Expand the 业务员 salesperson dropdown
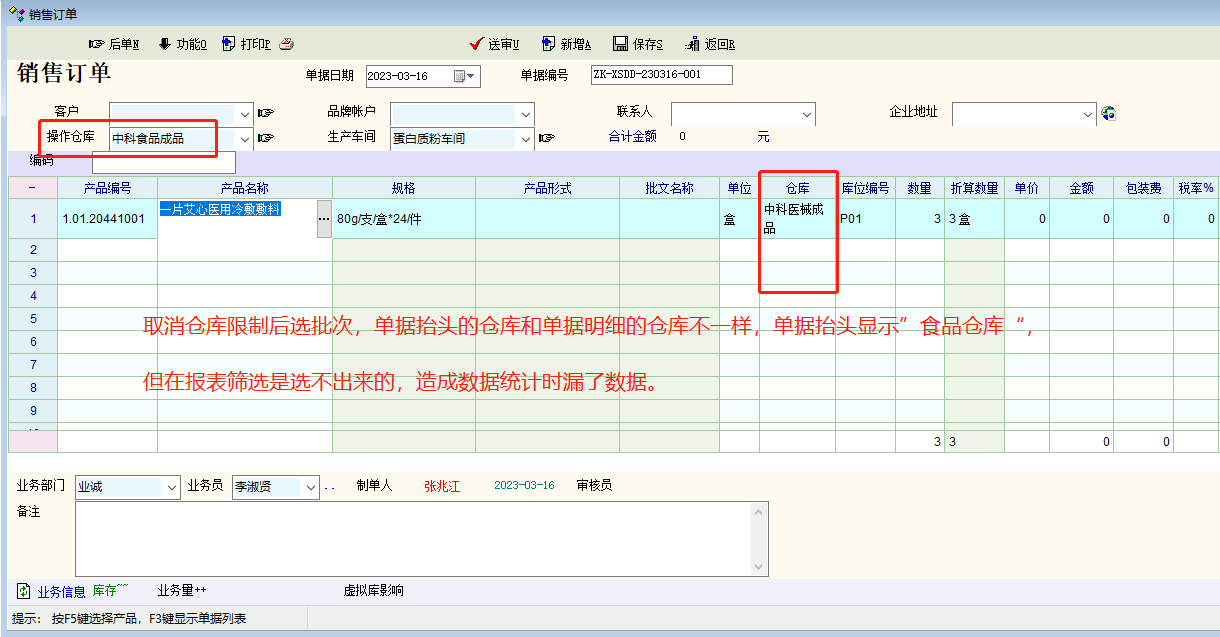This screenshot has height=637, width=1220. pyautogui.click(x=310, y=487)
